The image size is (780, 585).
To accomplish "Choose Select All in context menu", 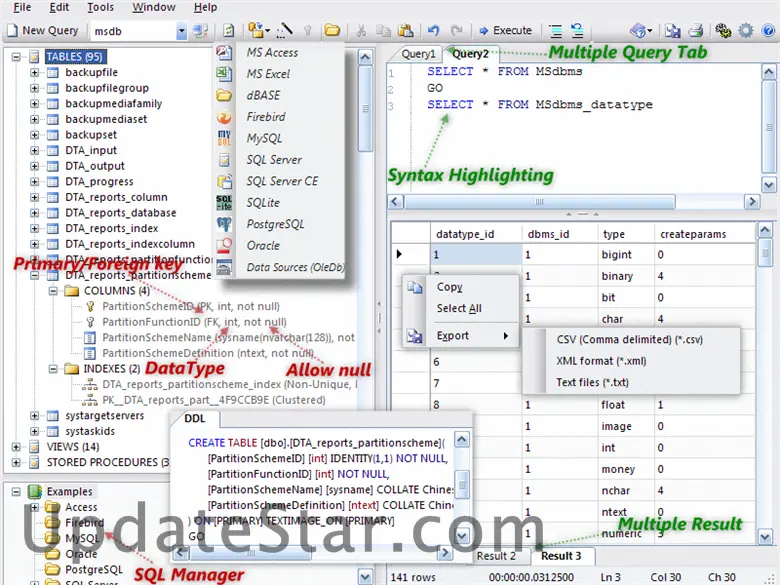I will point(459,308).
